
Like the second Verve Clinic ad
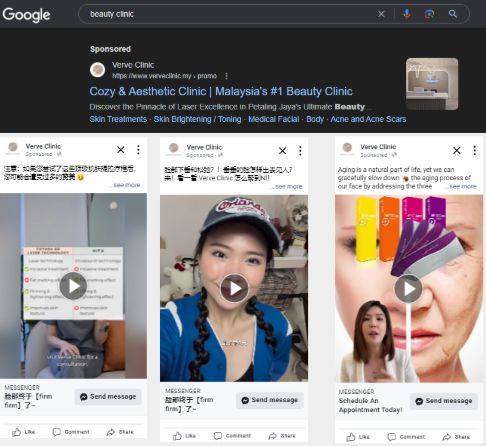point(184,436)
